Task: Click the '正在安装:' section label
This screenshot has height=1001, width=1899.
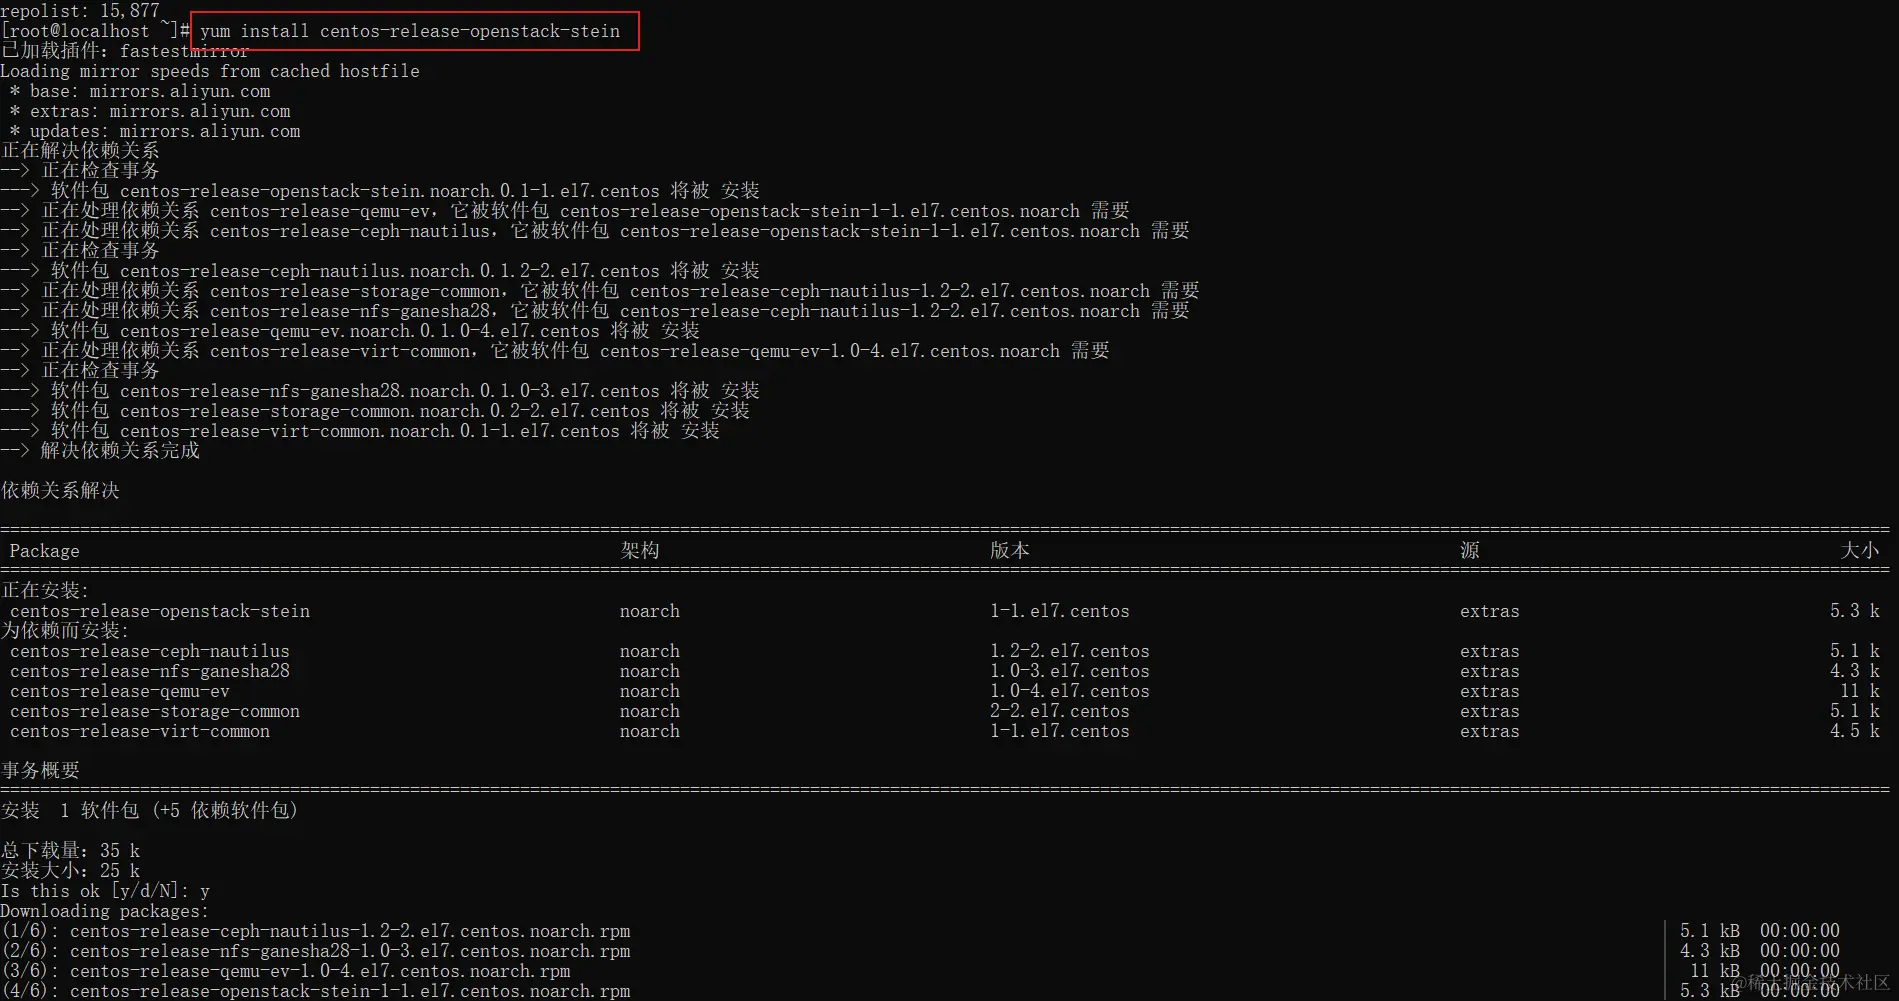Action: tap(45, 591)
